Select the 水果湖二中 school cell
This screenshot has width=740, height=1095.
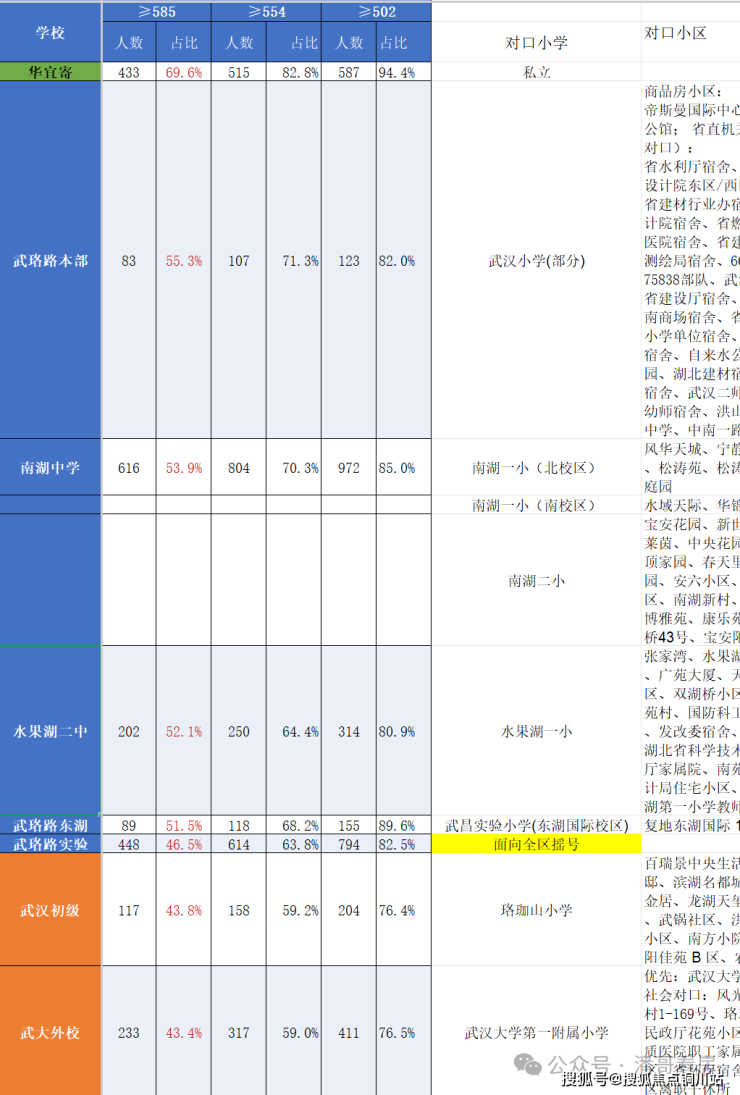coord(50,731)
